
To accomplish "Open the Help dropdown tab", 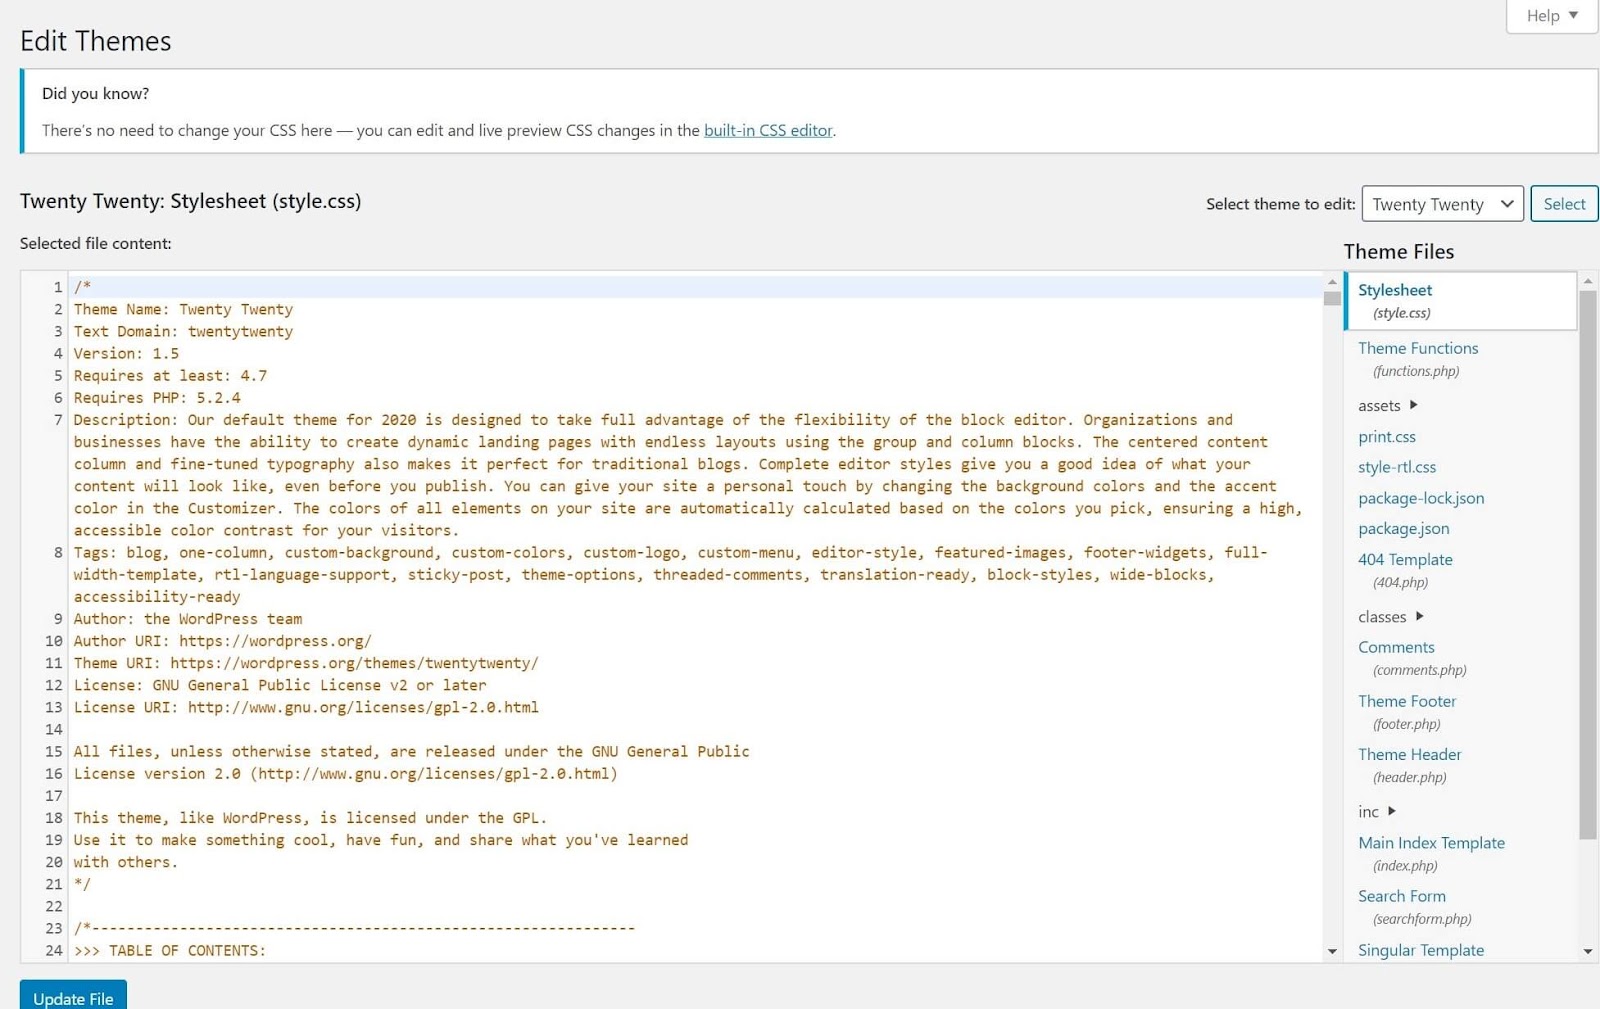I will pos(1551,16).
